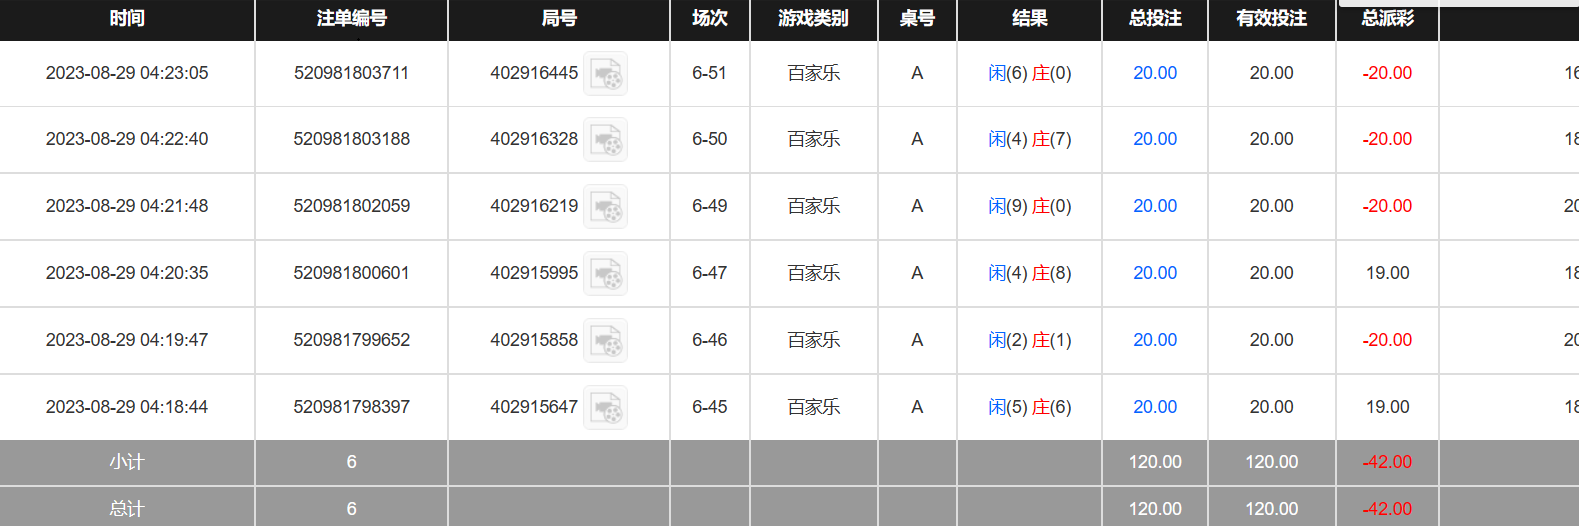The width and height of the screenshot is (1579, 526).
Task: Click the 游戏类别 column header
Action: point(813,18)
